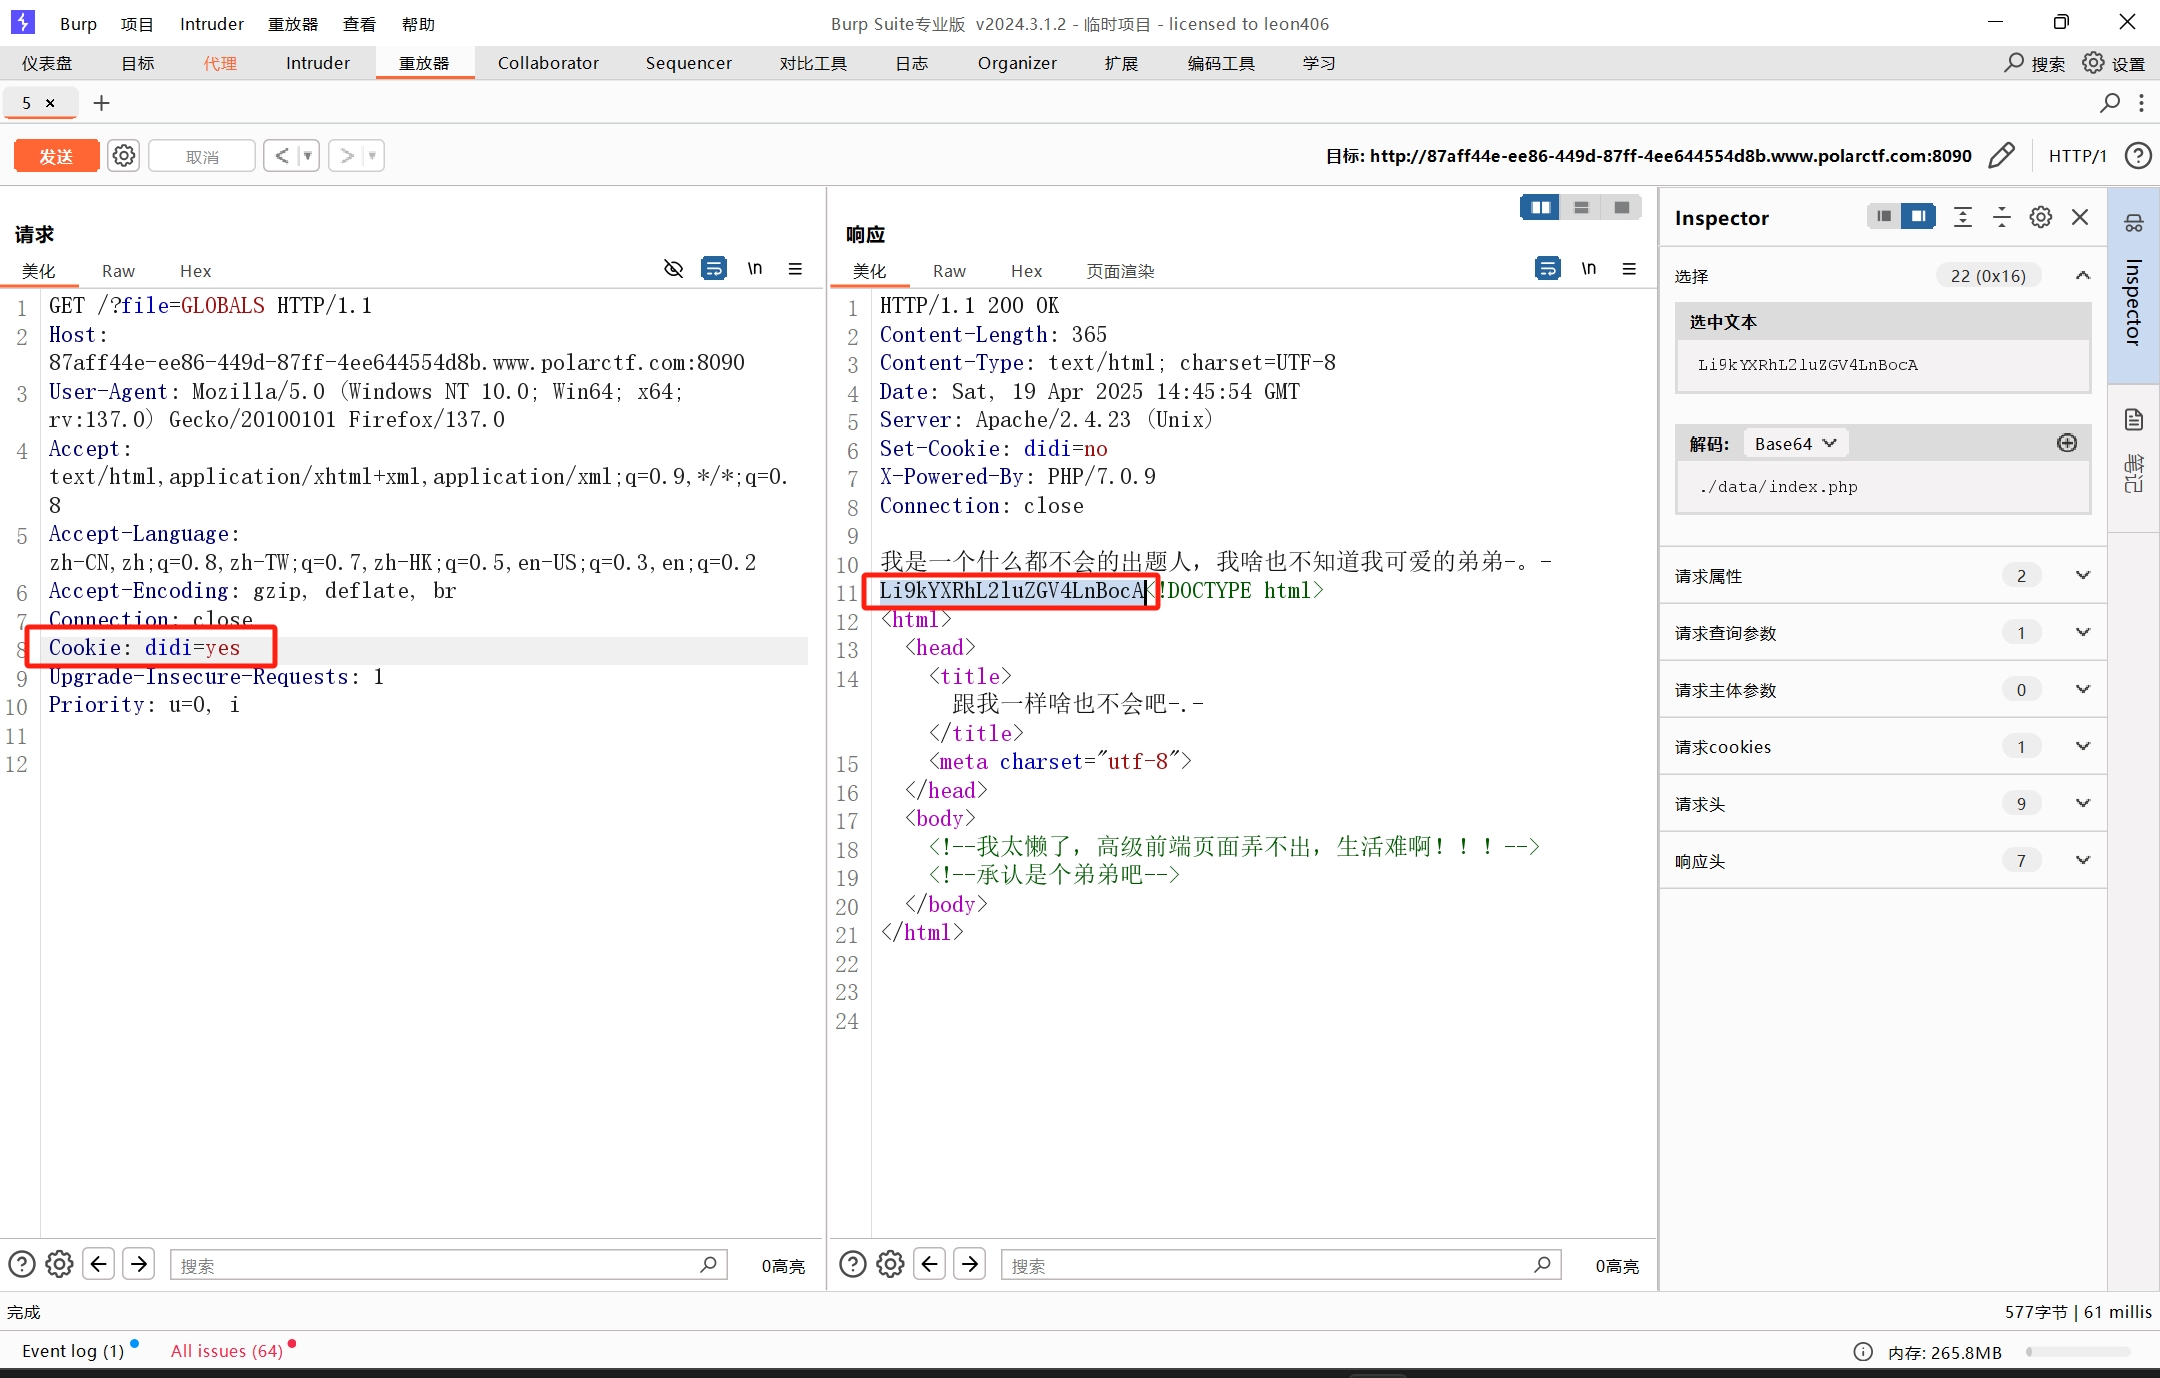Click the plus icon beside Base64 decoding
Viewport: 2160px width, 1378px height.
tap(2066, 443)
